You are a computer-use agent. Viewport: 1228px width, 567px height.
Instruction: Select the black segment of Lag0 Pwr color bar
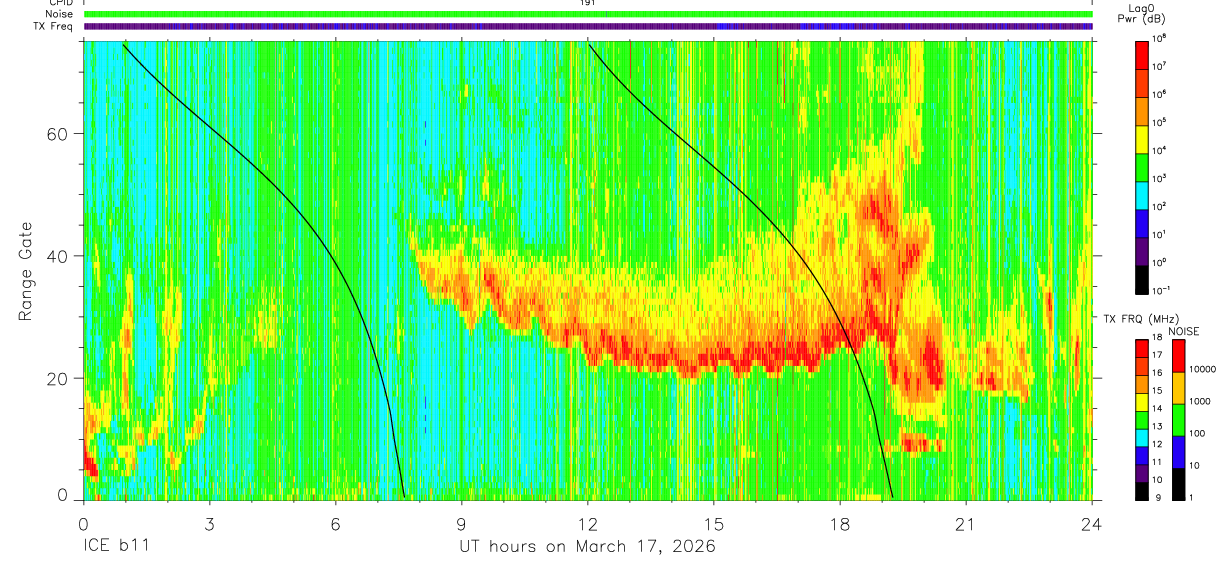pyautogui.click(x=1142, y=278)
